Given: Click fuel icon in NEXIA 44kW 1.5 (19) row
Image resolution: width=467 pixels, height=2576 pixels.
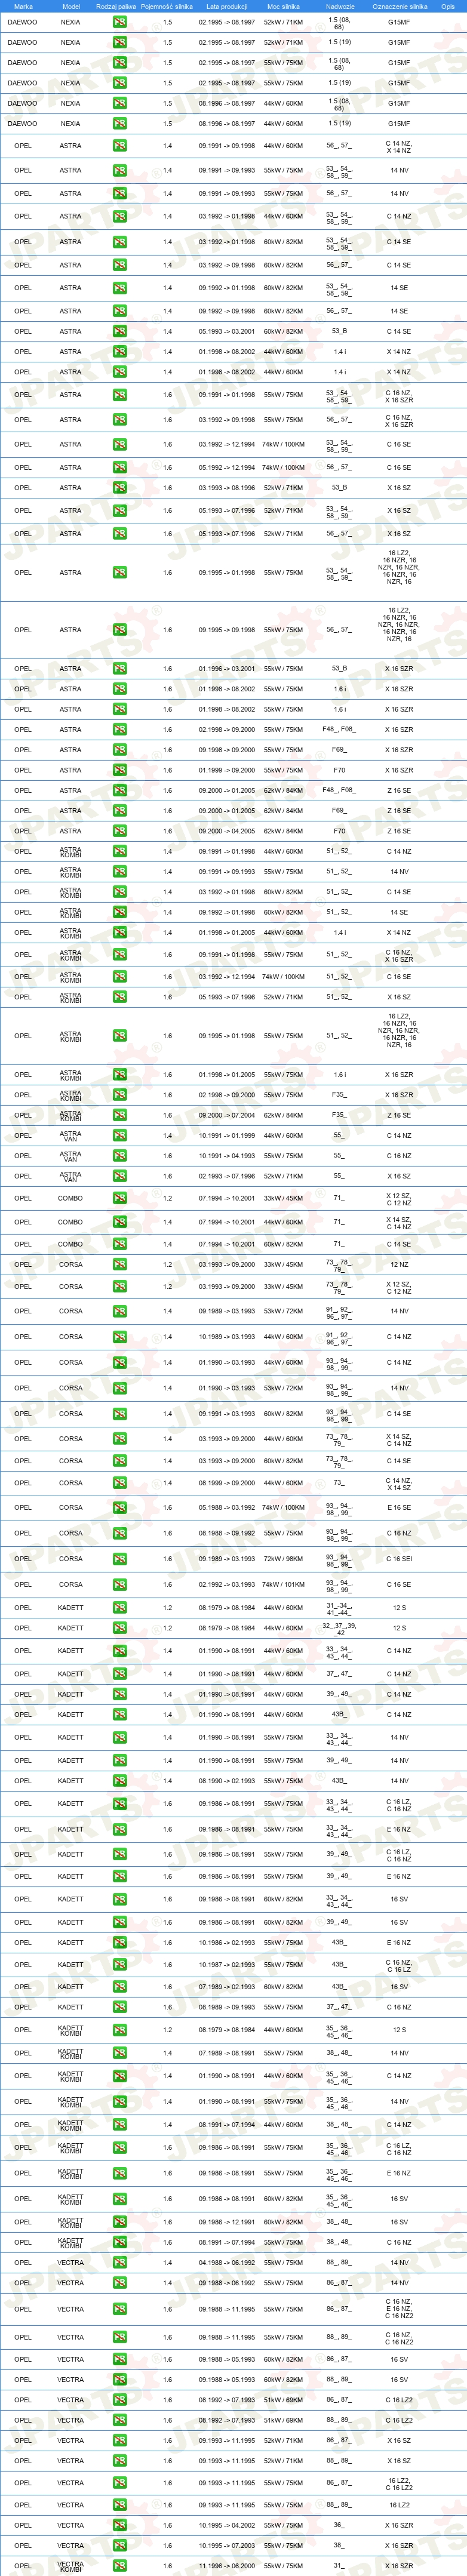Looking at the screenshot, I should pos(119,124).
